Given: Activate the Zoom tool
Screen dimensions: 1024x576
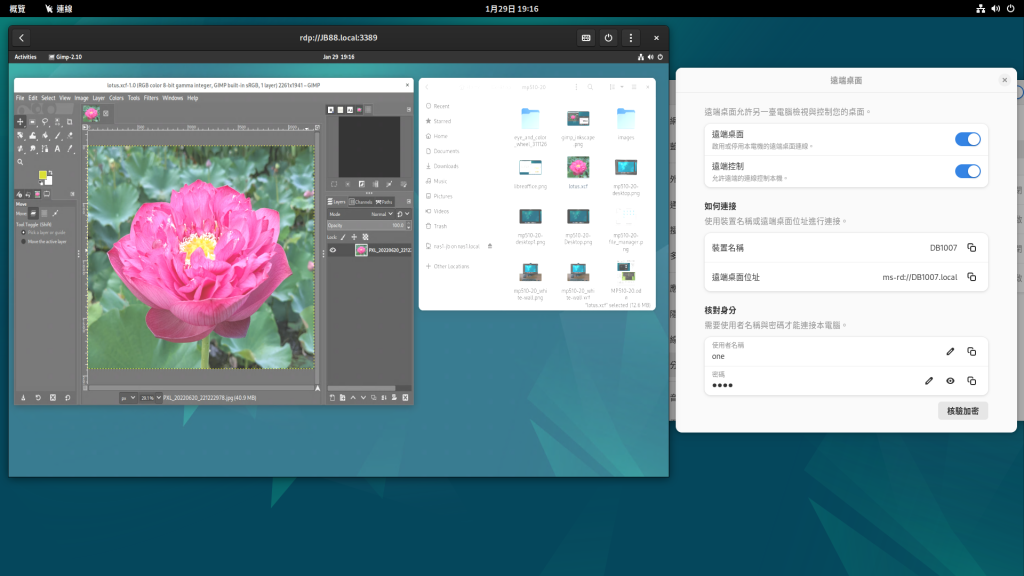Looking at the screenshot, I should pyautogui.click(x=20, y=162).
